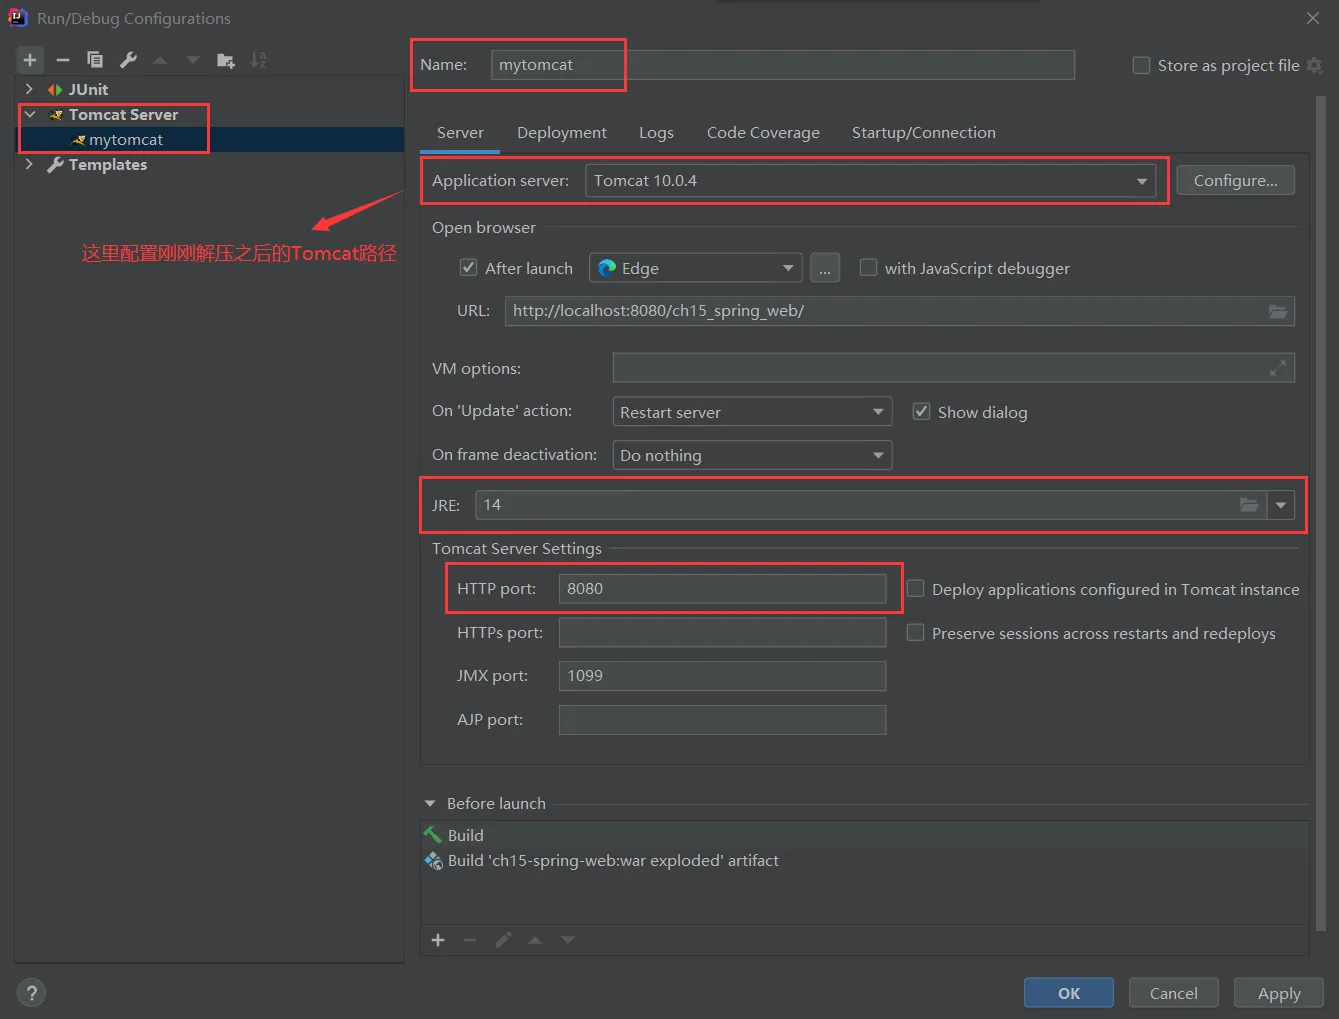Open the project file settings gear
1339x1019 pixels.
[x=1315, y=66]
